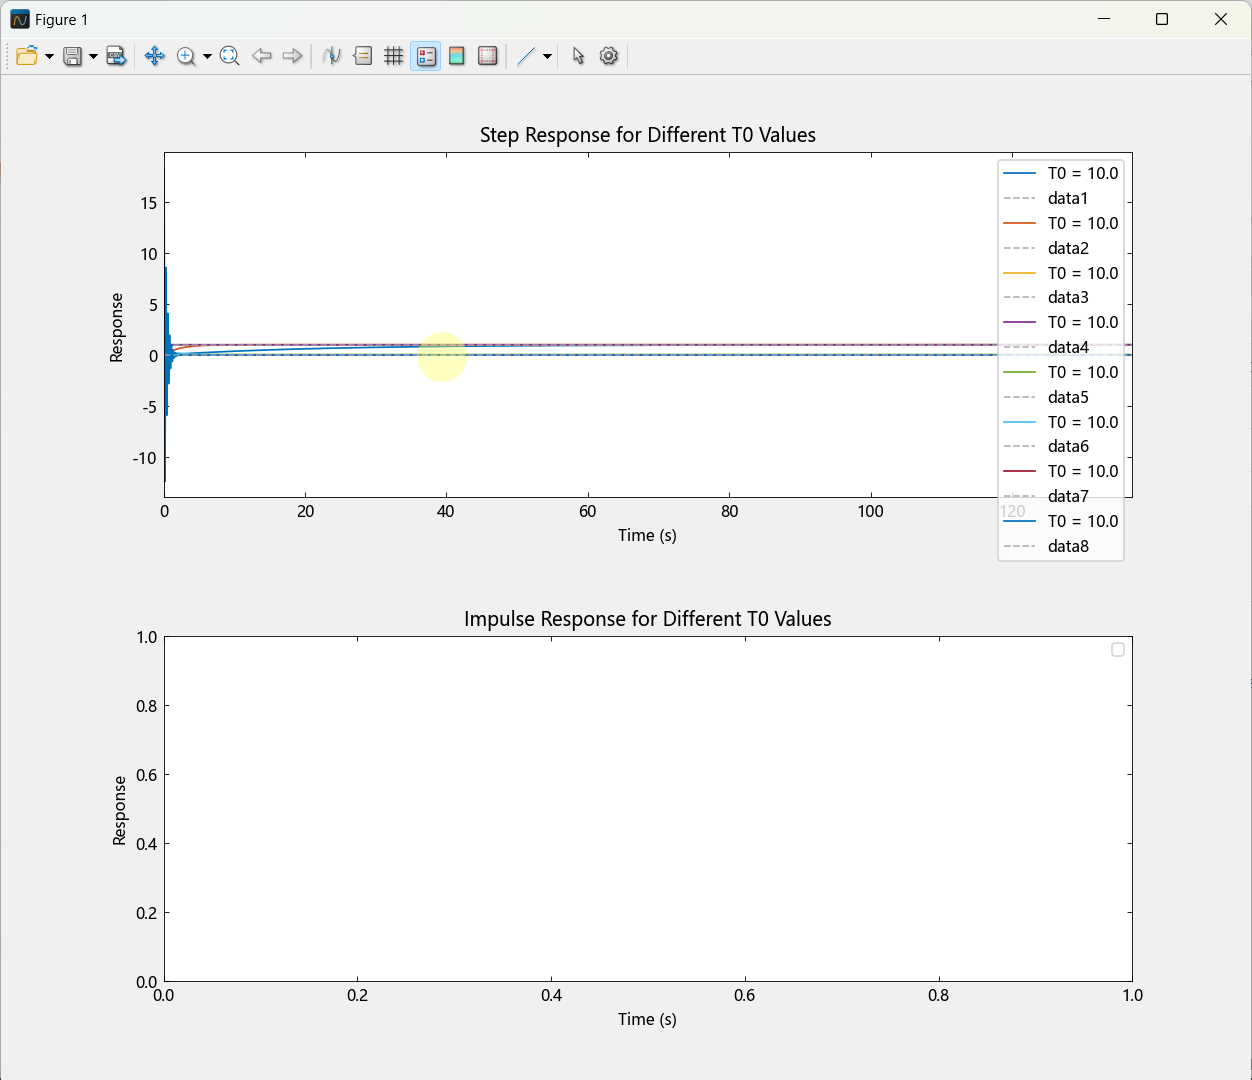Select the arrow pointer edit tool
Image resolution: width=1252 pixels, height=1080 pixels.
pos(578,56)
